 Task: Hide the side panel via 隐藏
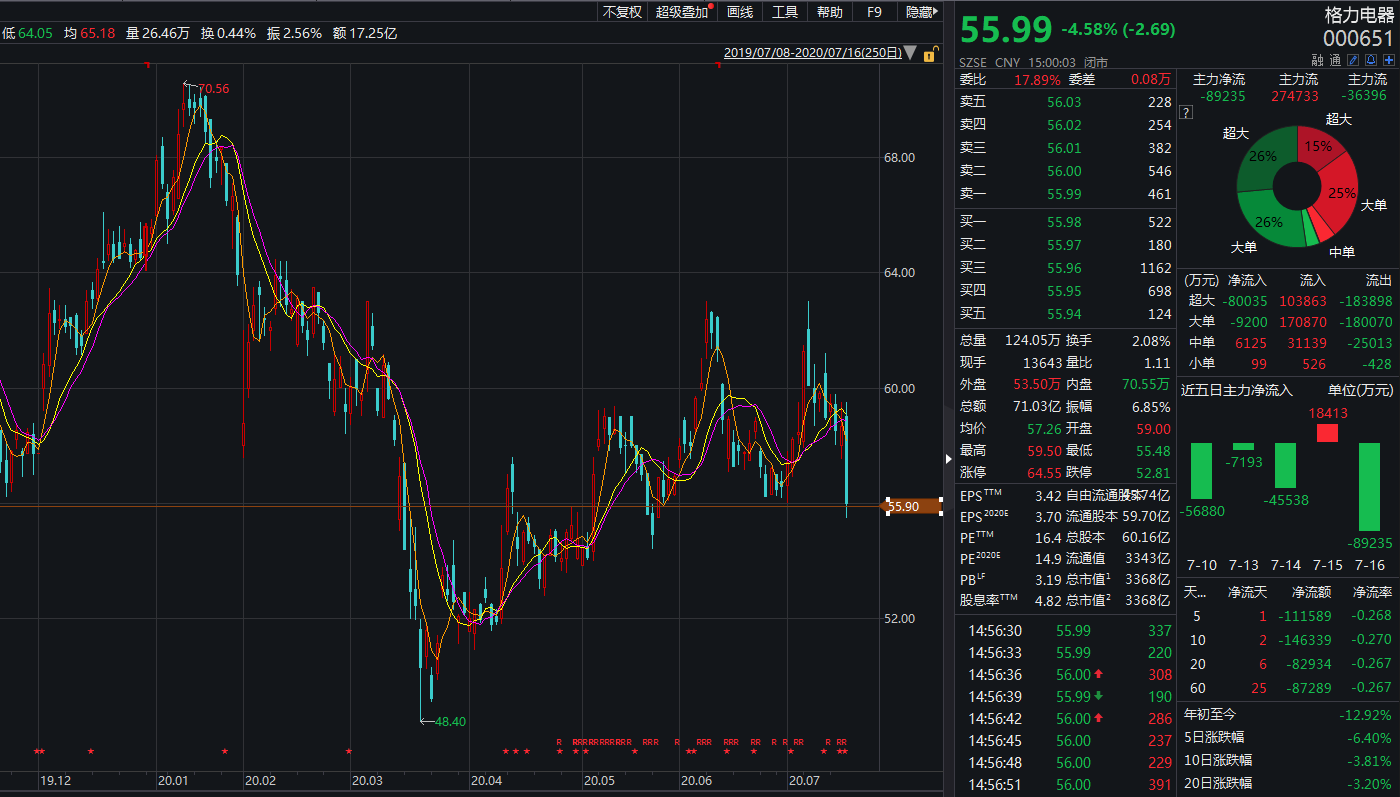pyautogui.click(x=919, y=12)
